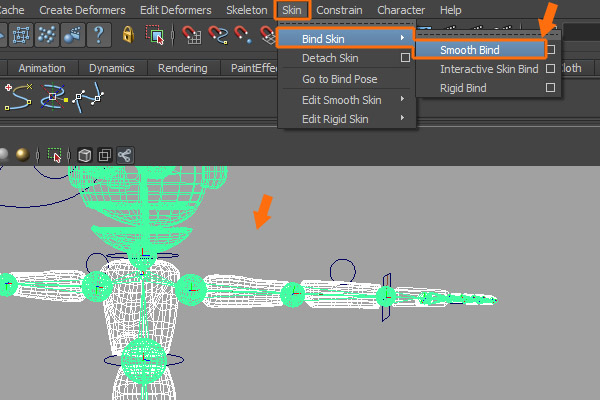Expand the Edit Rigid Skin submenu arrow
Image resolution: width=600 pixels, height=400 pixels.
coord(402,118)
